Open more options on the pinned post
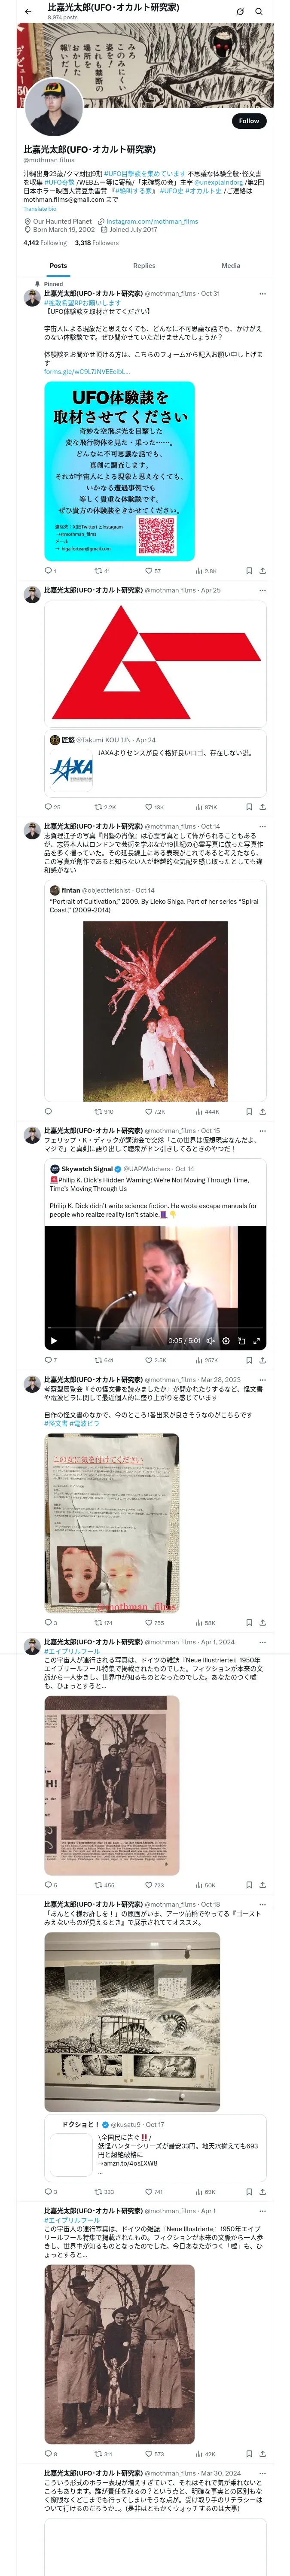 point(263,294)
